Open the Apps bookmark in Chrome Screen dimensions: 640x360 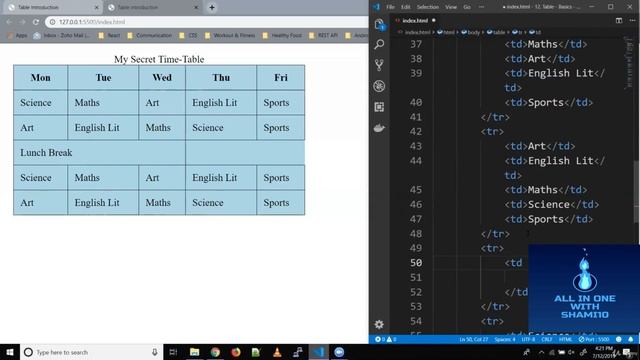pyautogui.click(x=18, y=36)
